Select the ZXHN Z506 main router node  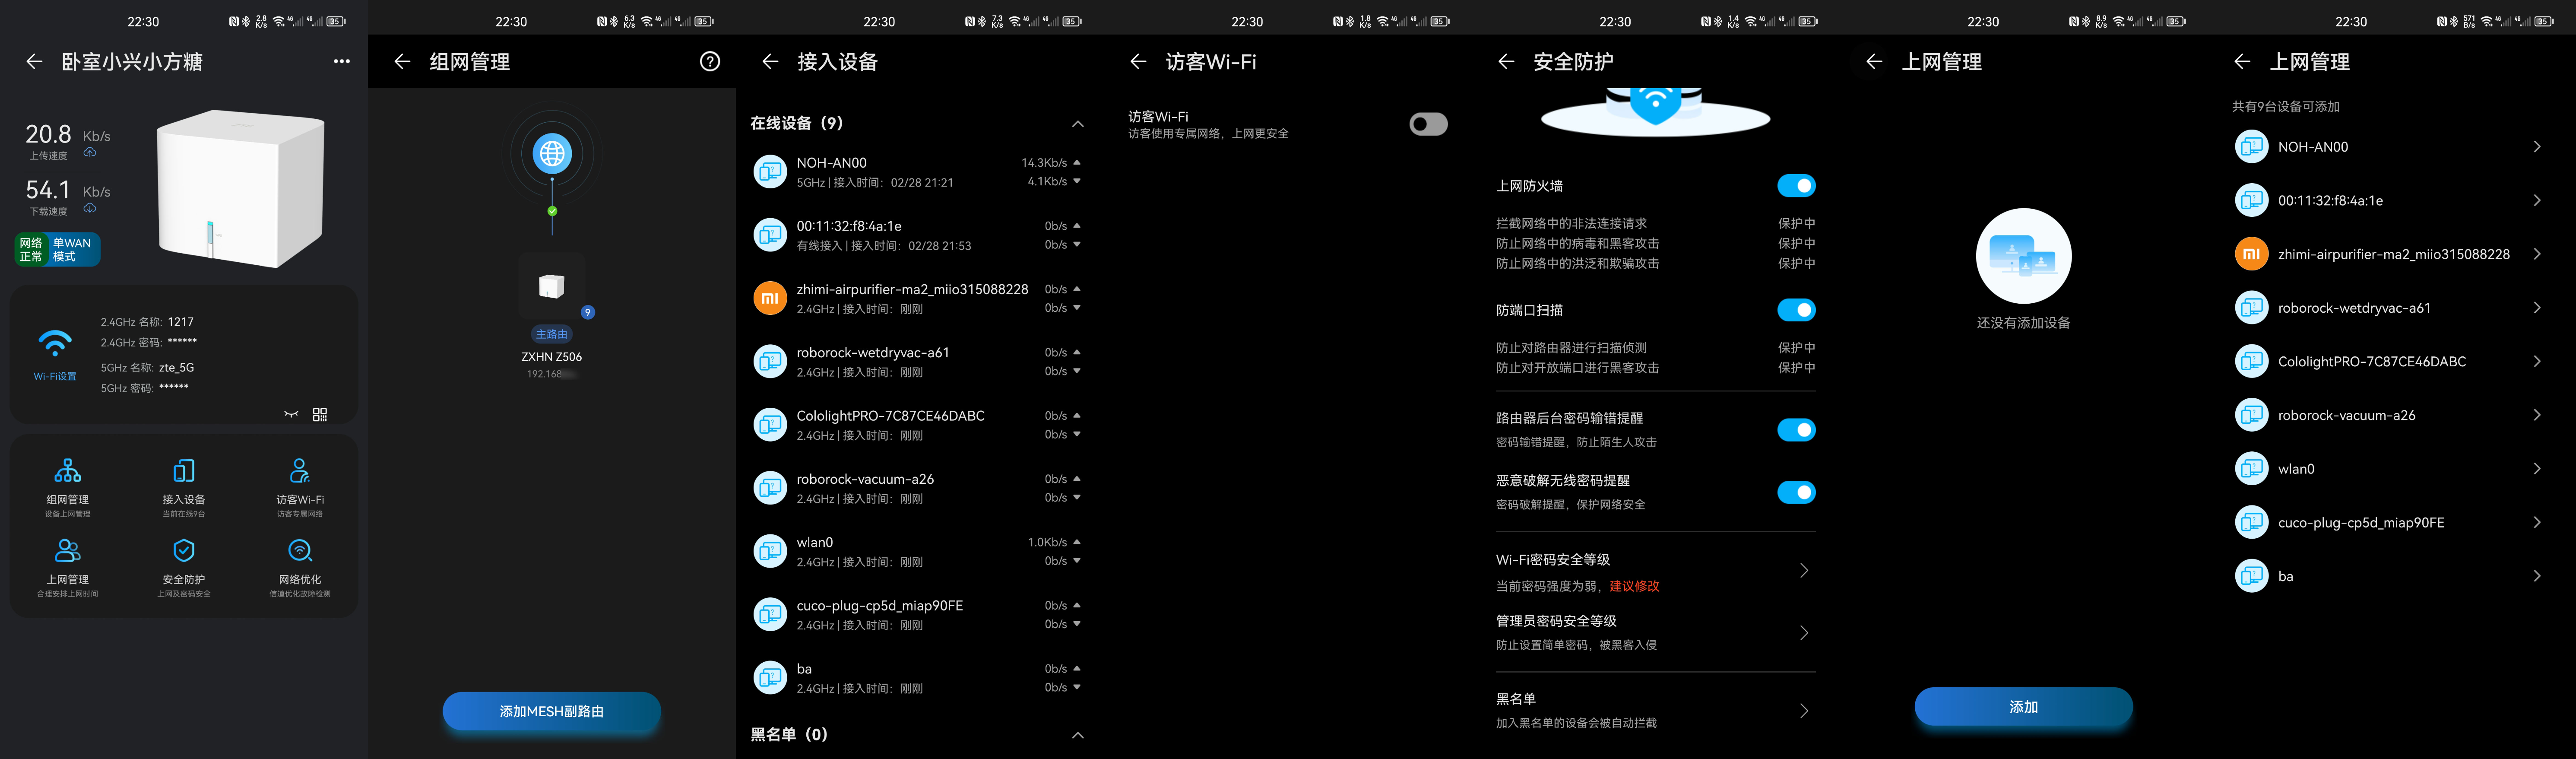(x=552, y=286)
